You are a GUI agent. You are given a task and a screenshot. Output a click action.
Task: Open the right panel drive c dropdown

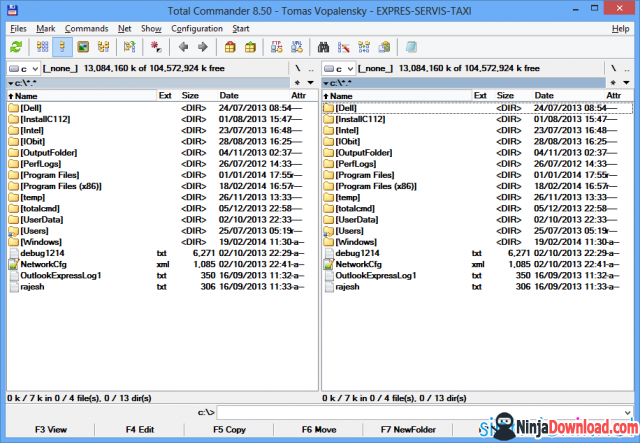click(x=338, y=69)
